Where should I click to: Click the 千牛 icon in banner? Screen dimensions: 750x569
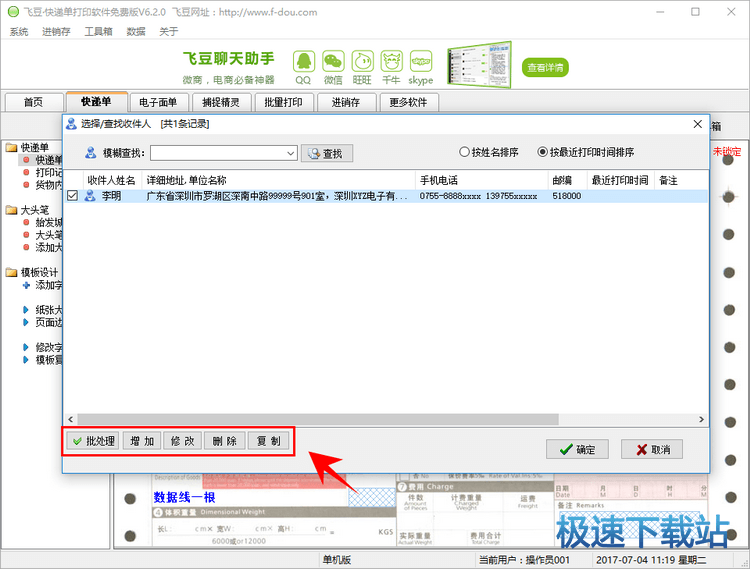[x=392, y=62]
